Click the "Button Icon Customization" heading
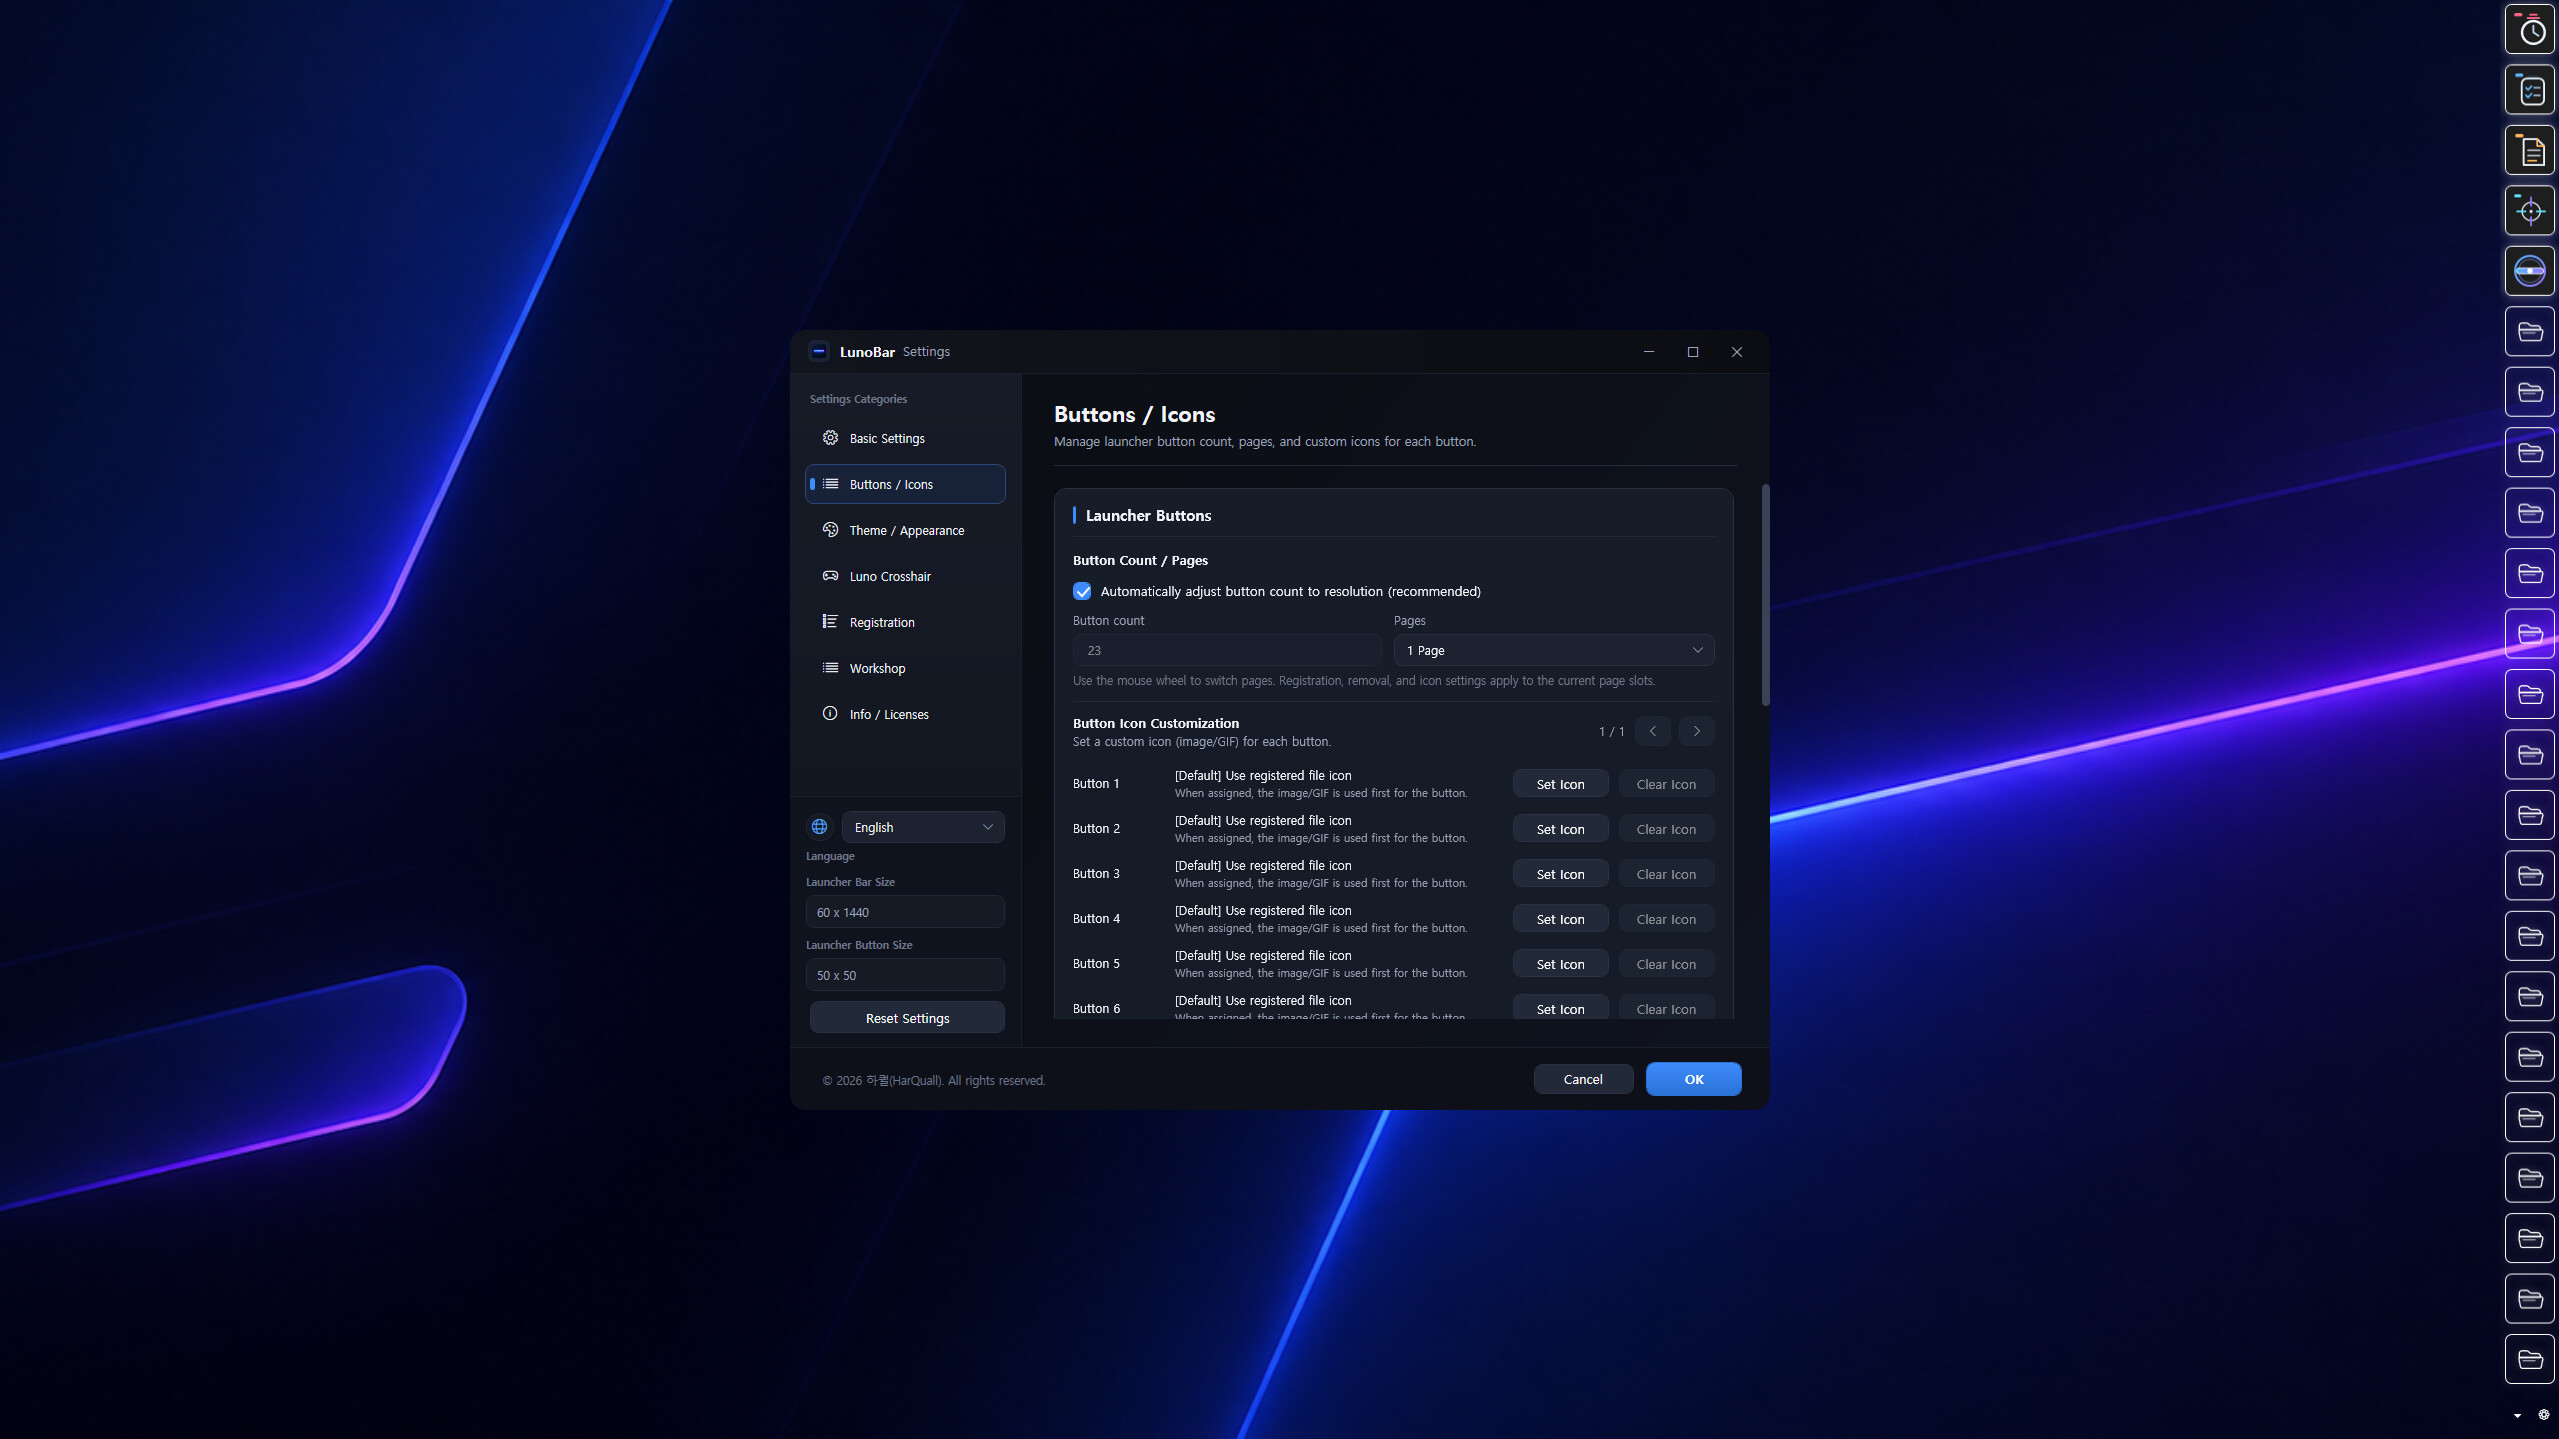The width and height of the screenshot is (2559, 1439). point(1156,723)
